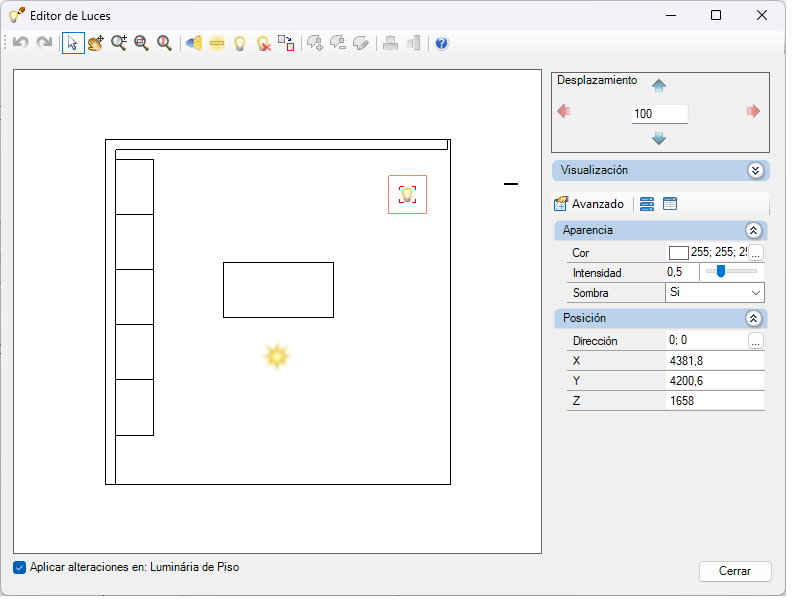
Task: Insert a linear light with the yellow bar icon
Action: (x=217, y=43)
